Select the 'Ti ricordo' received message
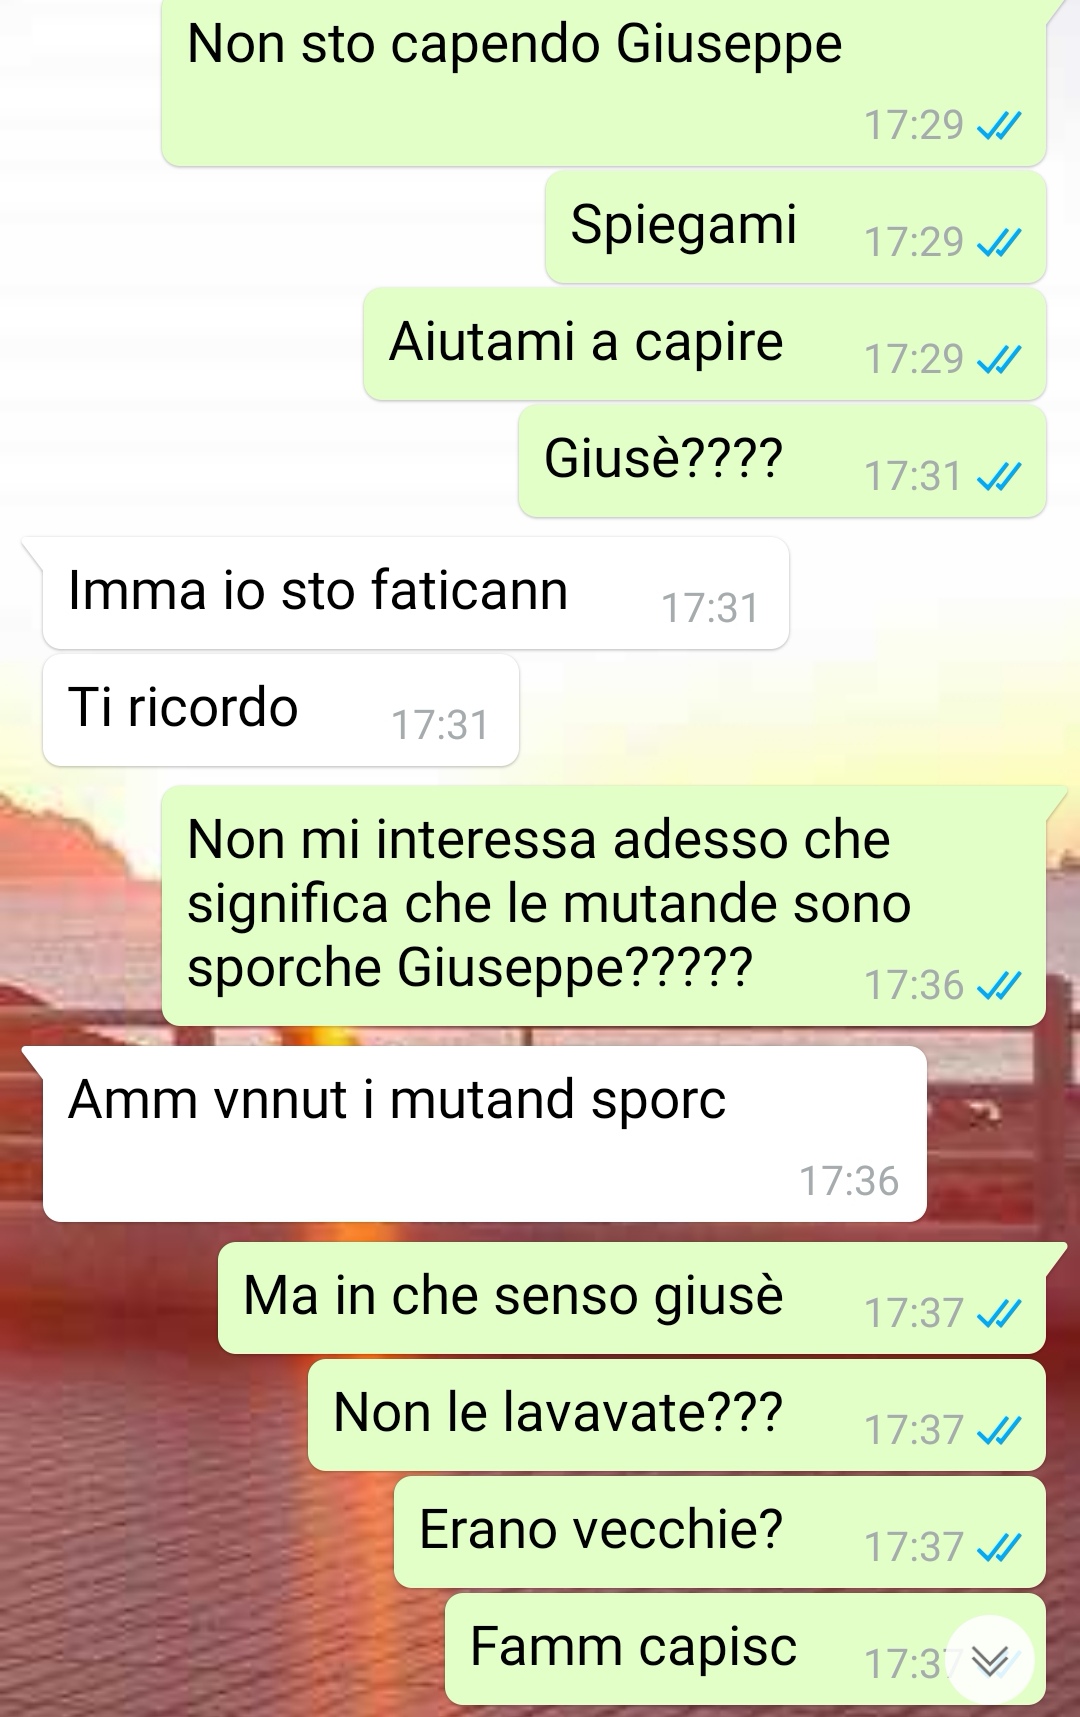The image size is (1080, 1717). click(x=280, y=710)
